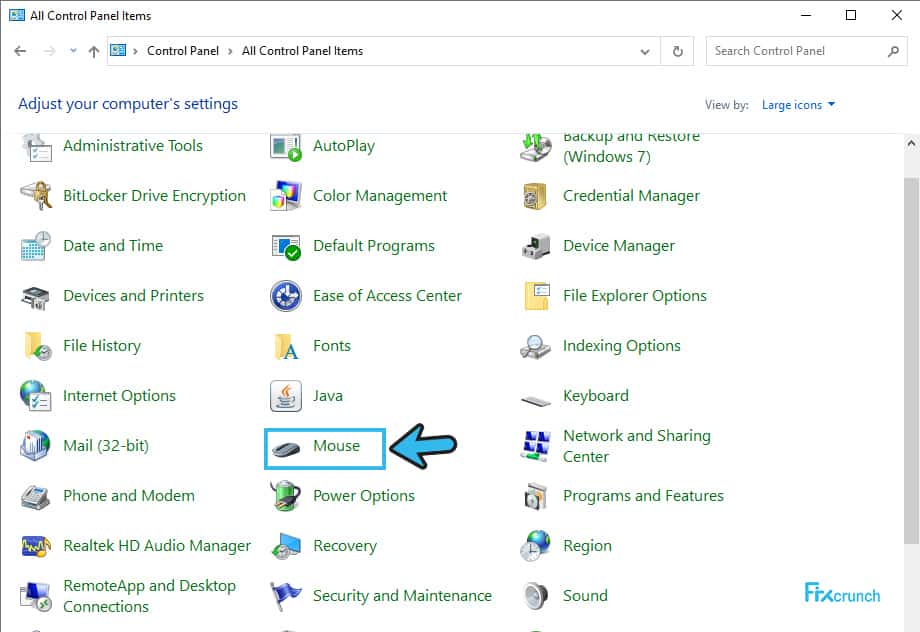Click the search magnifier icon
The height and width of the screenshot is (632, 920).
893,52
